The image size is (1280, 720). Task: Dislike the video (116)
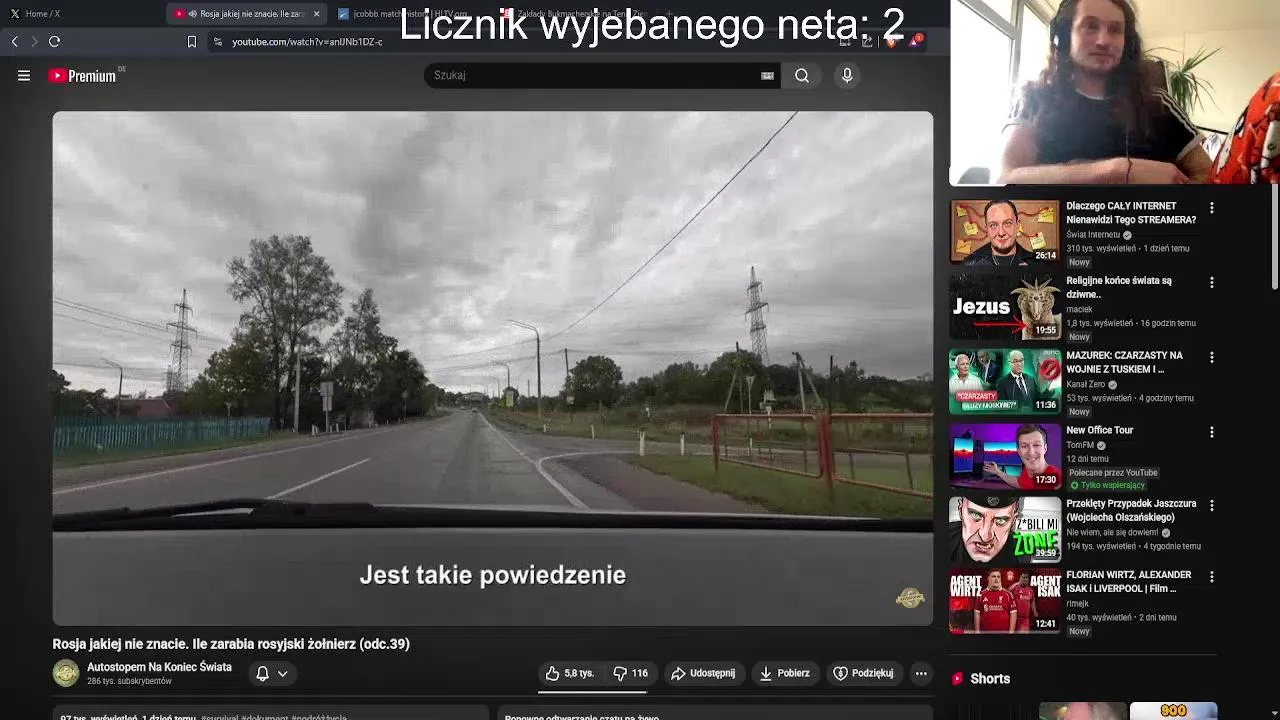click(x=631, y=673)
